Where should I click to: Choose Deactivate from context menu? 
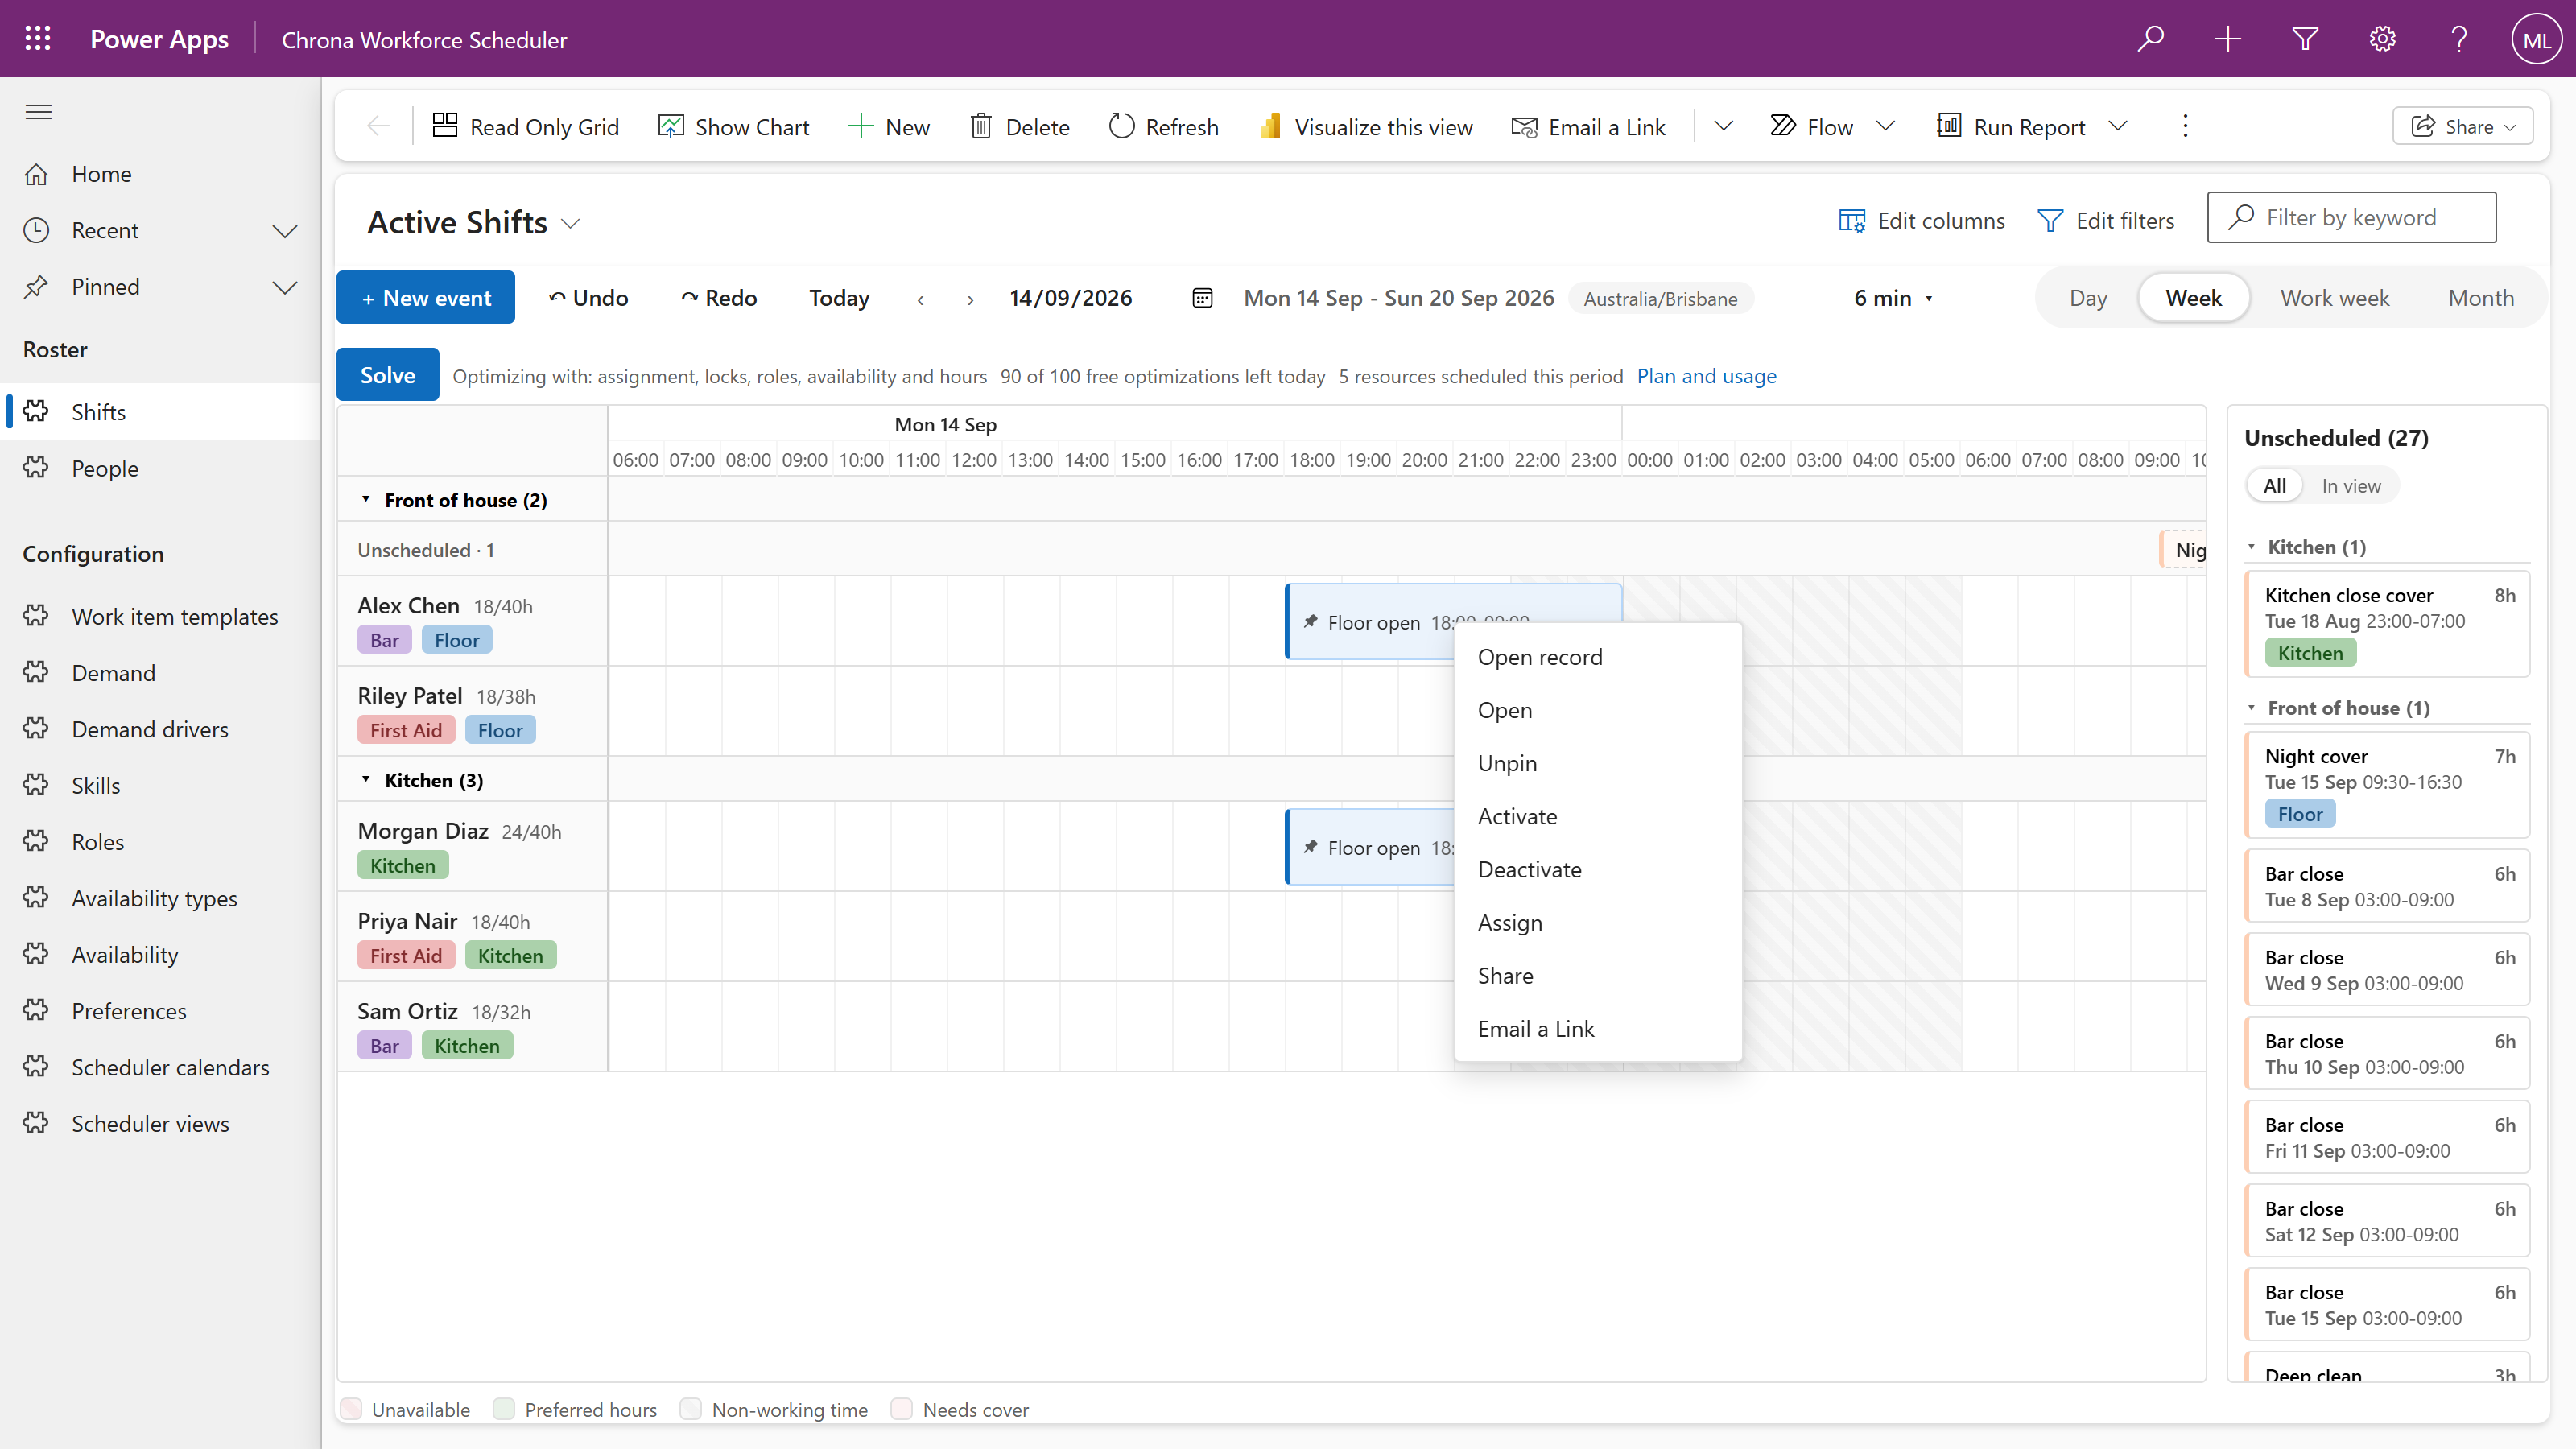1597,869
